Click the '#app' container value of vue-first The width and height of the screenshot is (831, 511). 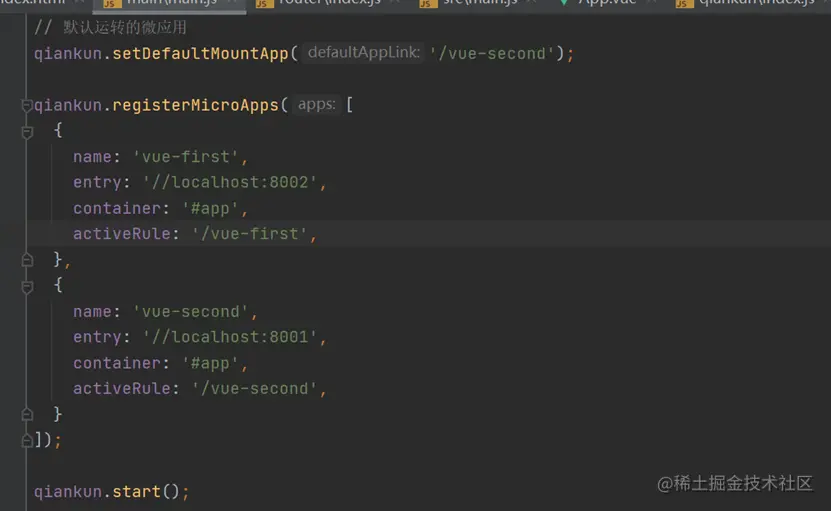(210, 208)
